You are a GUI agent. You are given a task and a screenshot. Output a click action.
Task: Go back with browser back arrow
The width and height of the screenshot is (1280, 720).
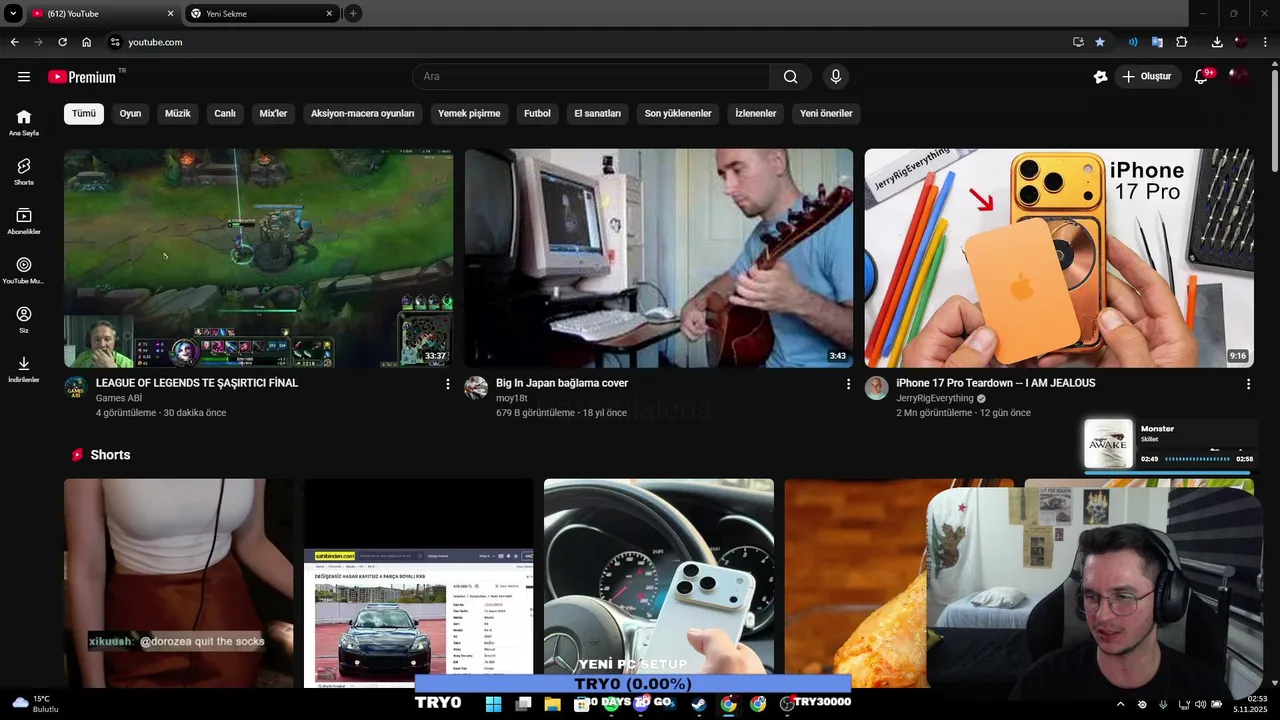pos(14,42)
